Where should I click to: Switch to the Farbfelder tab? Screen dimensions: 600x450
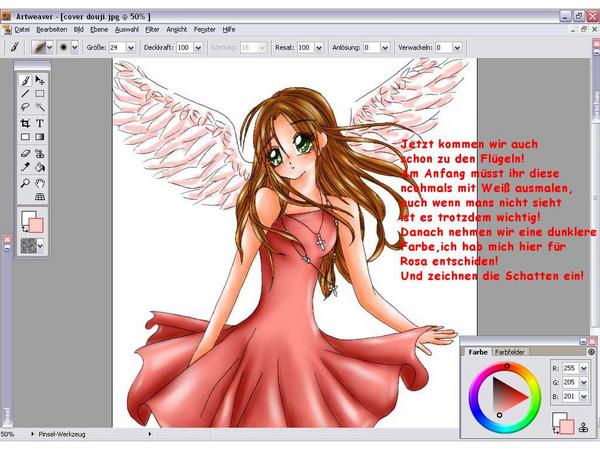509,352
